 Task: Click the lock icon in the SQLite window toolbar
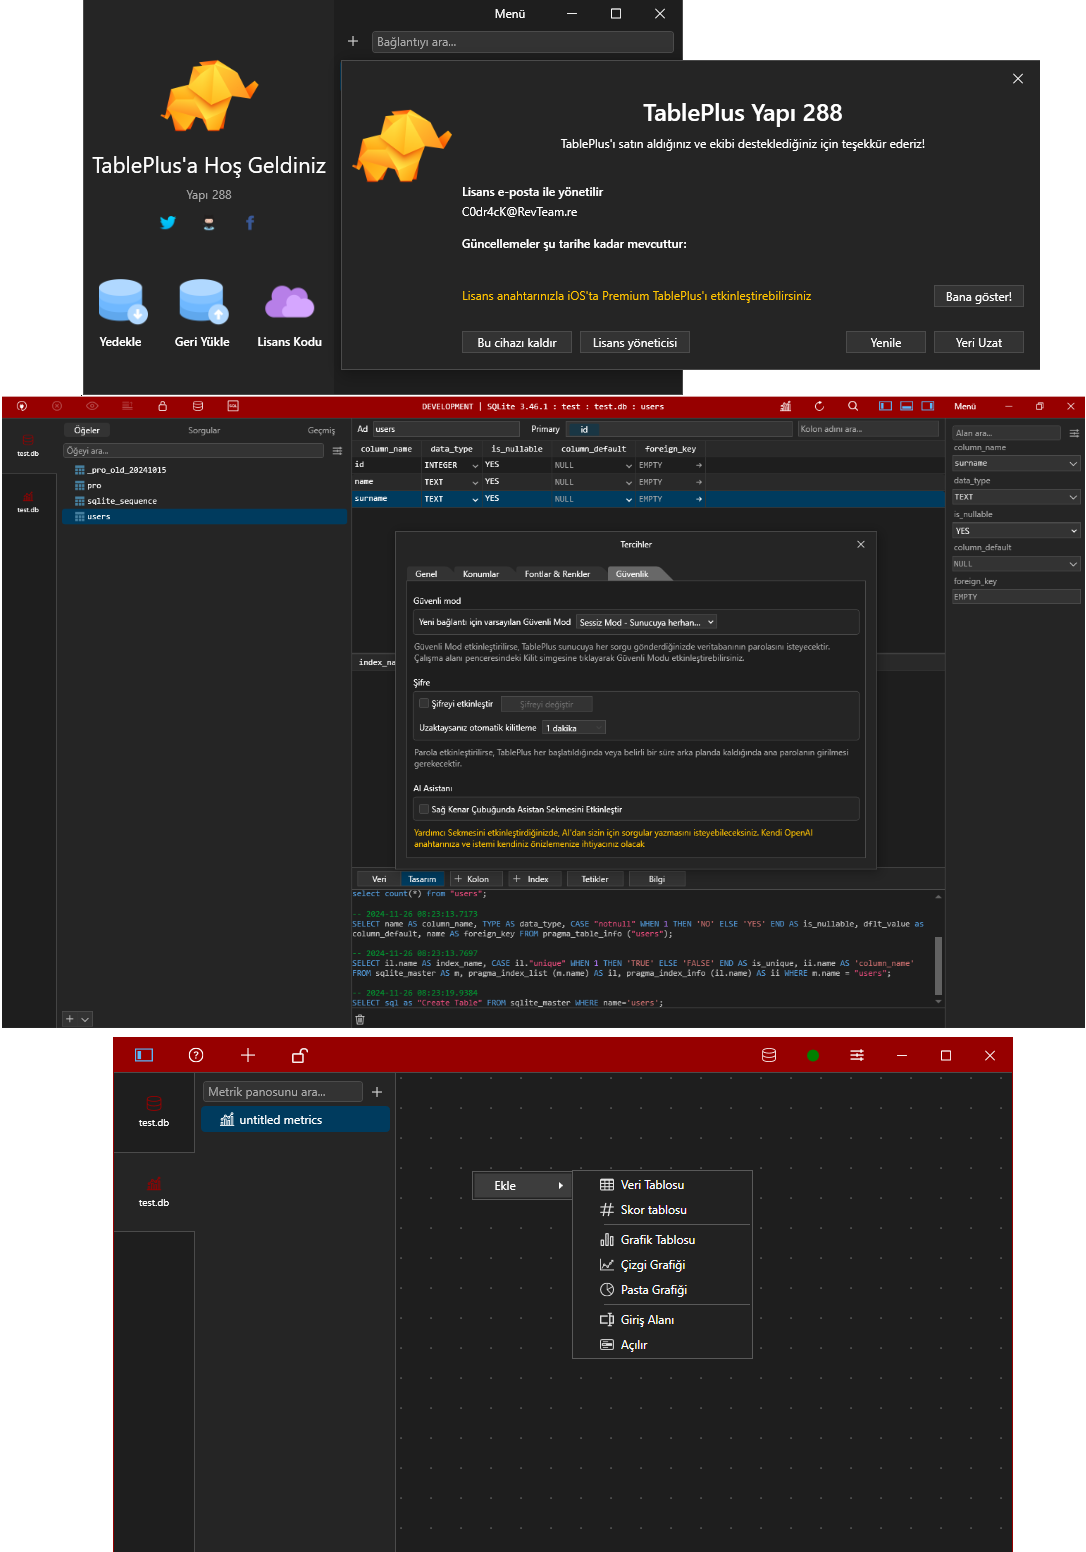[x=162, y=406]
